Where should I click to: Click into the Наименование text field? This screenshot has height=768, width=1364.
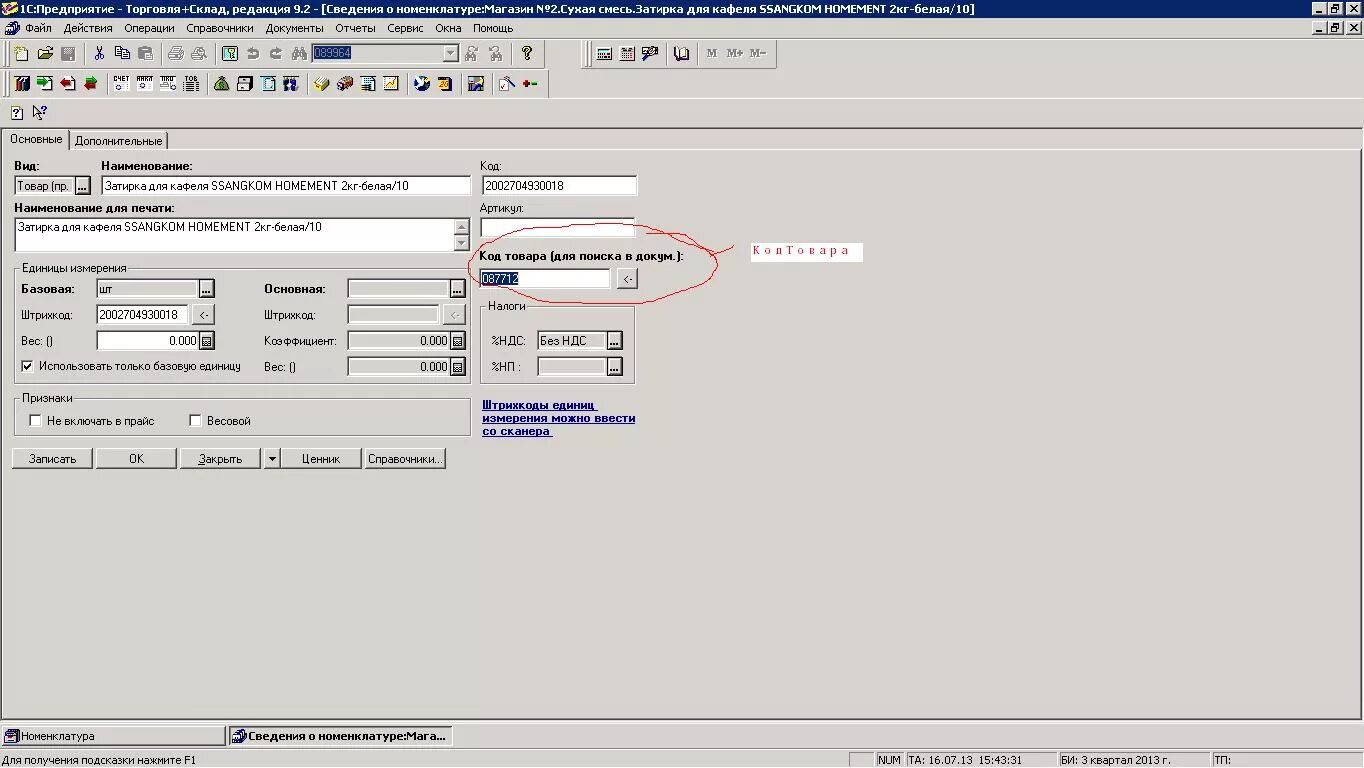point(286,186)
